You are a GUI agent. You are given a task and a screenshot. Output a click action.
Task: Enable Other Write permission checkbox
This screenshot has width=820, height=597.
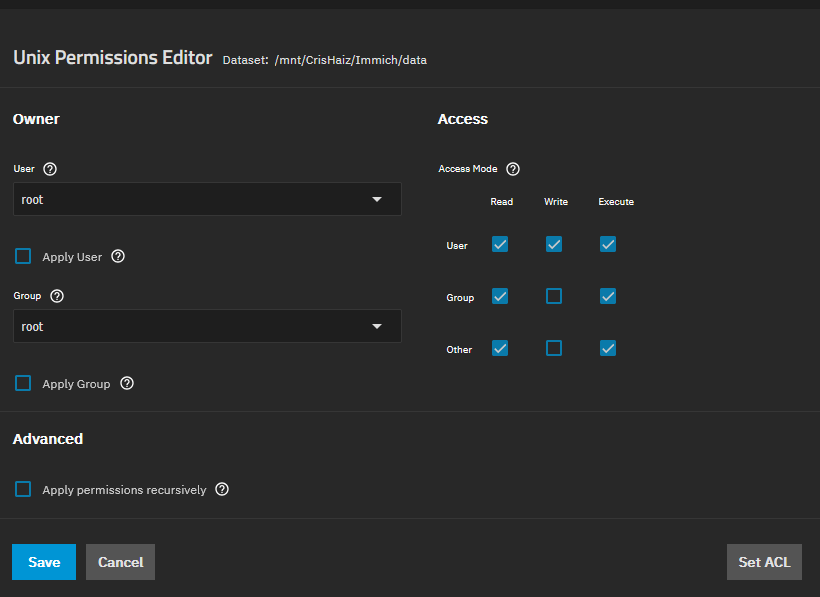click(554, 348)
